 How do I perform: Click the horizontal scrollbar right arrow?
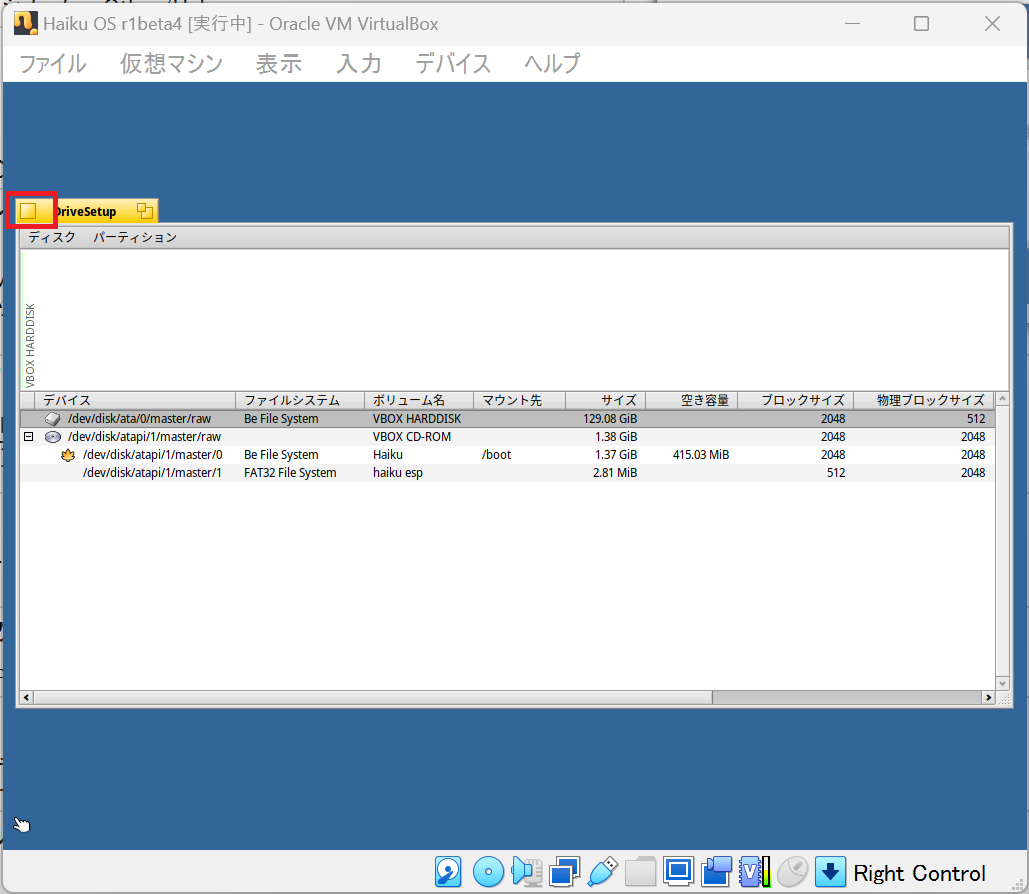coord(988,697)
